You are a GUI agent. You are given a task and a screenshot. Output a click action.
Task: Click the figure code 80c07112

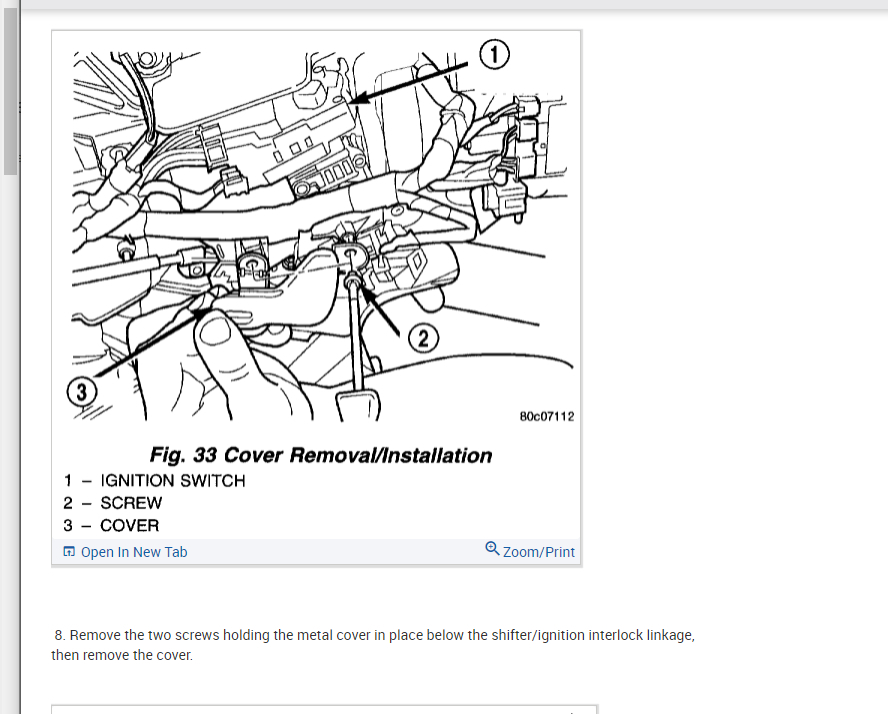547,417
